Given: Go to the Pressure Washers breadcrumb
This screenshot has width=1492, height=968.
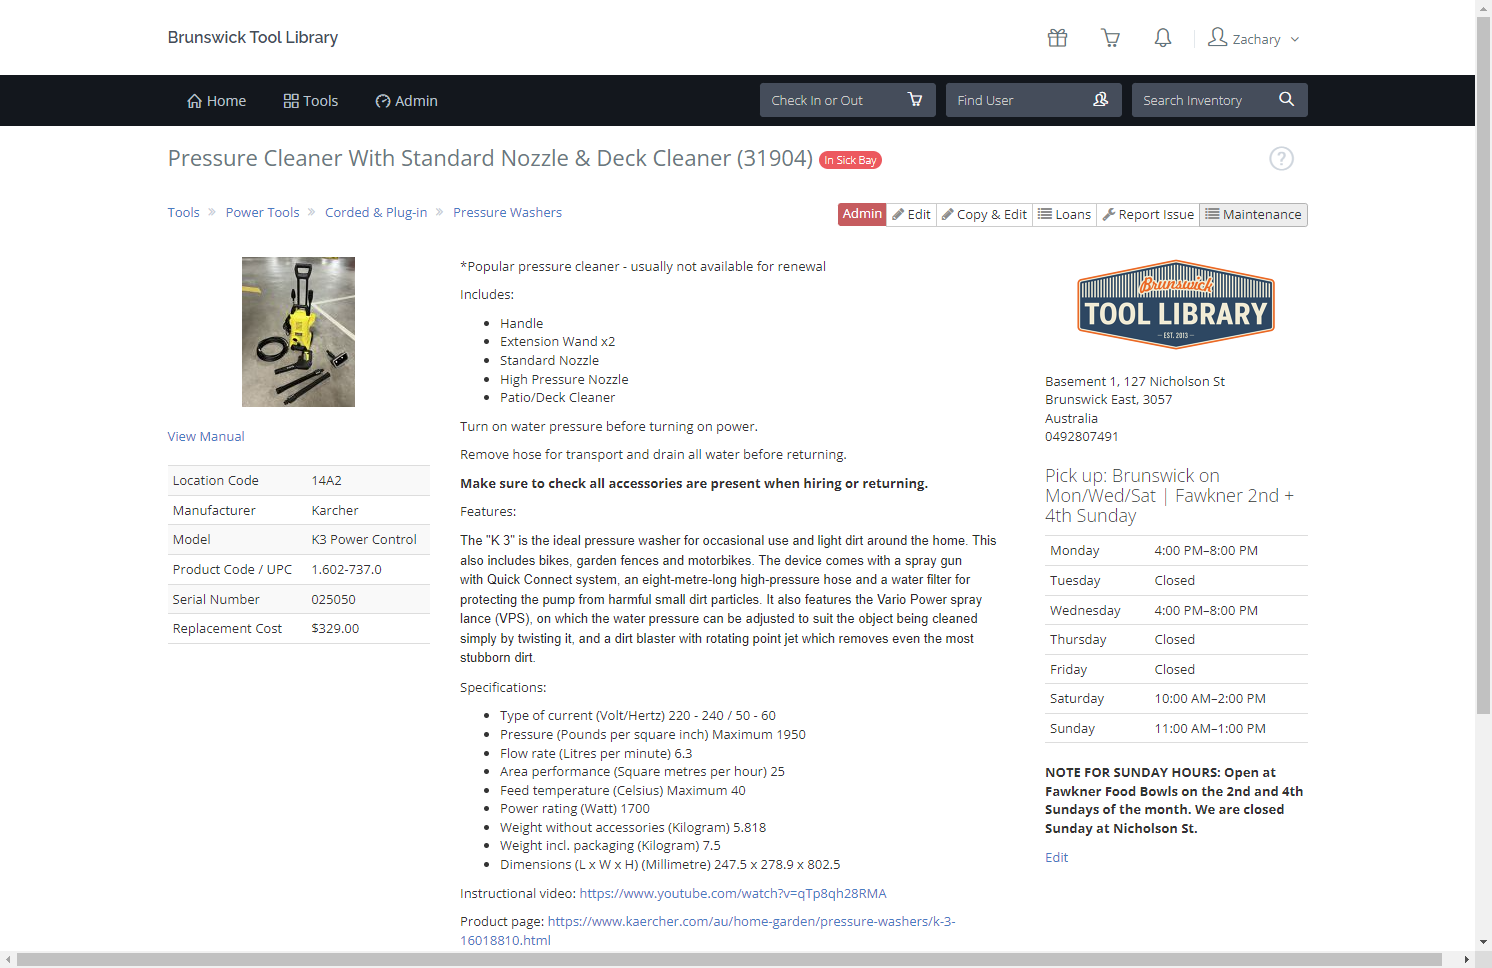Looking at the screenshot, I should point(508,213).
